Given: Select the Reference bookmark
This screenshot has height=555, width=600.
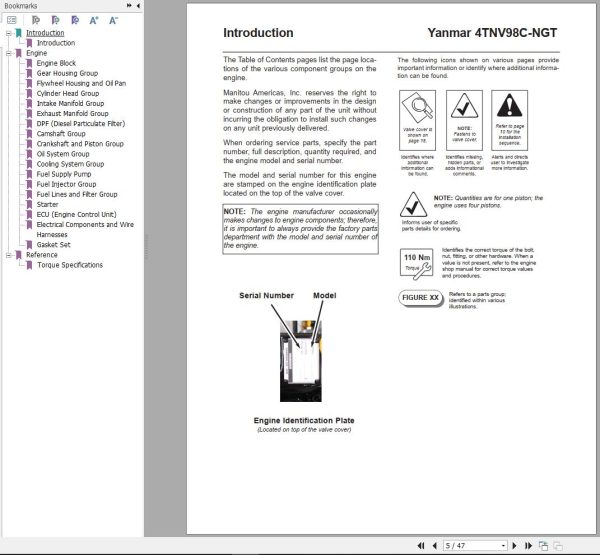Looking at the screenshot, I should [42, 255].
